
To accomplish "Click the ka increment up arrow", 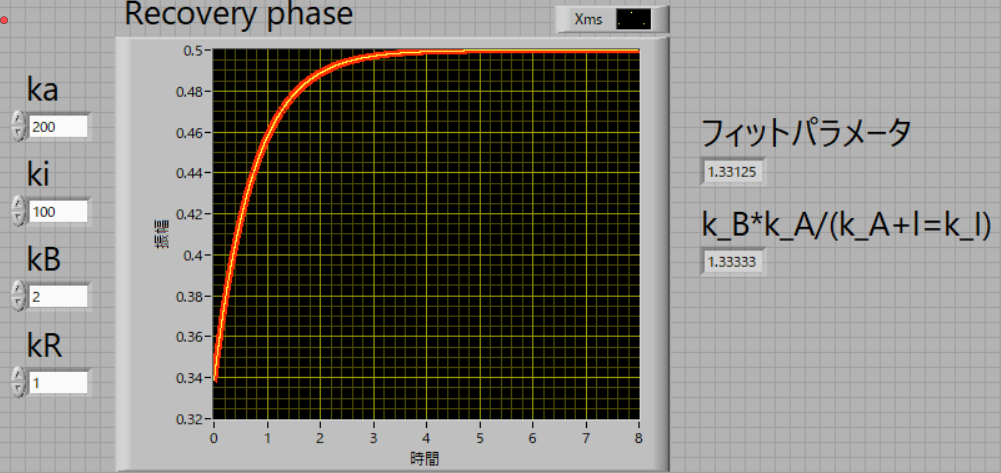I will click(18, 120).
